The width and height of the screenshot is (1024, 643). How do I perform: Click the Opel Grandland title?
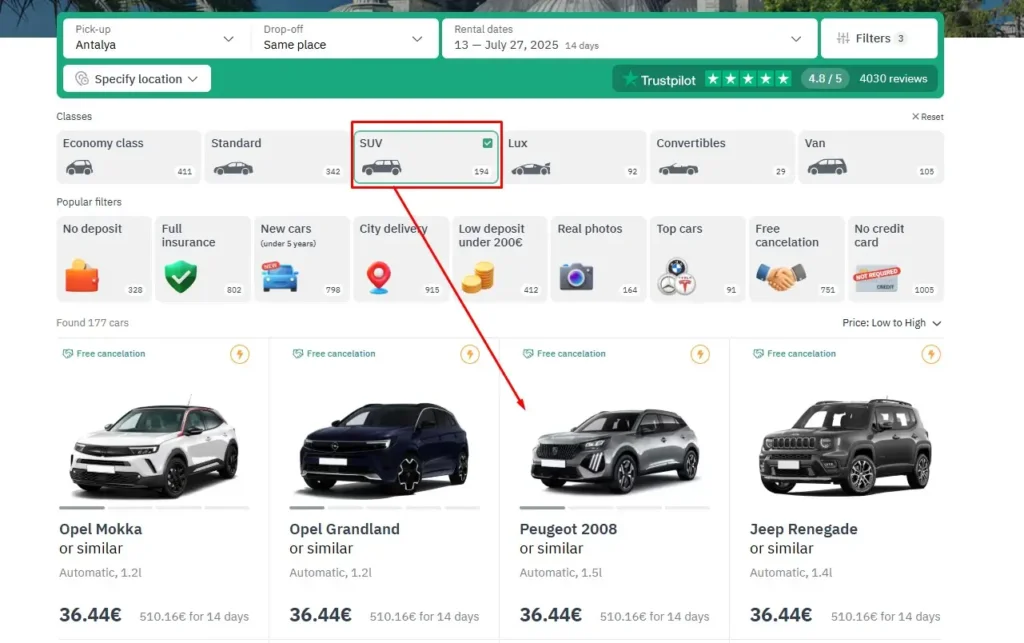click(x=344, y=529)
